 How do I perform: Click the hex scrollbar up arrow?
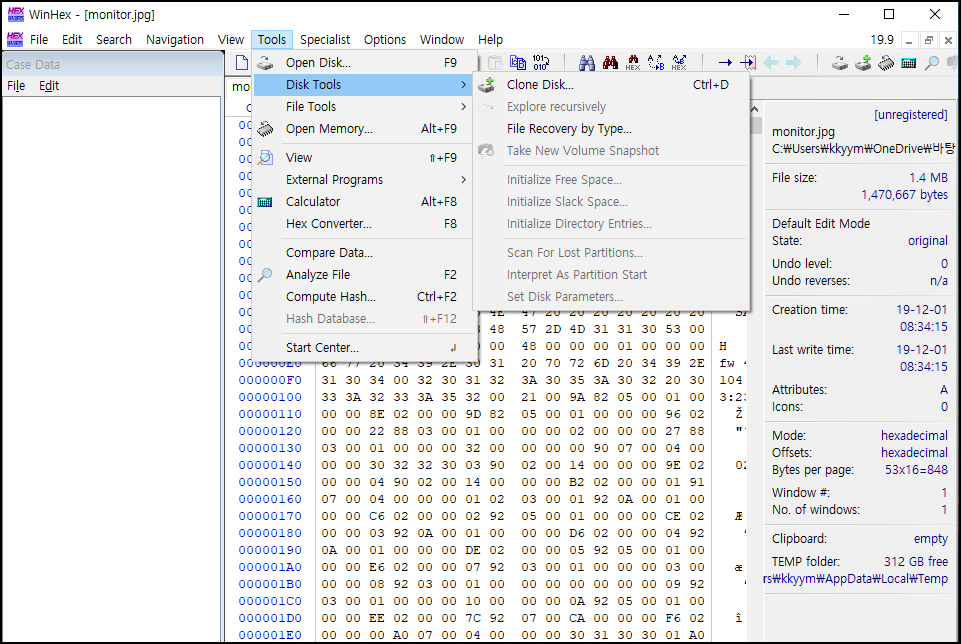tap(755, 109)
